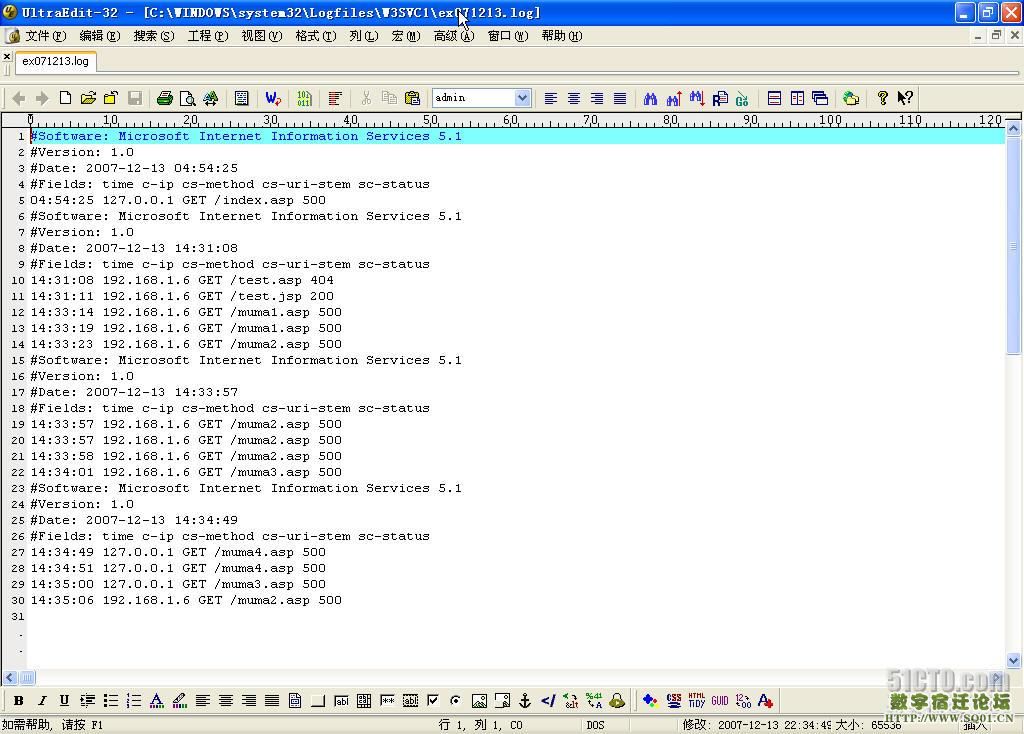The height and width of the screenshot is (734, 1024).
Task: Click line 10 containing /test.asp 404
Action: 182,280
